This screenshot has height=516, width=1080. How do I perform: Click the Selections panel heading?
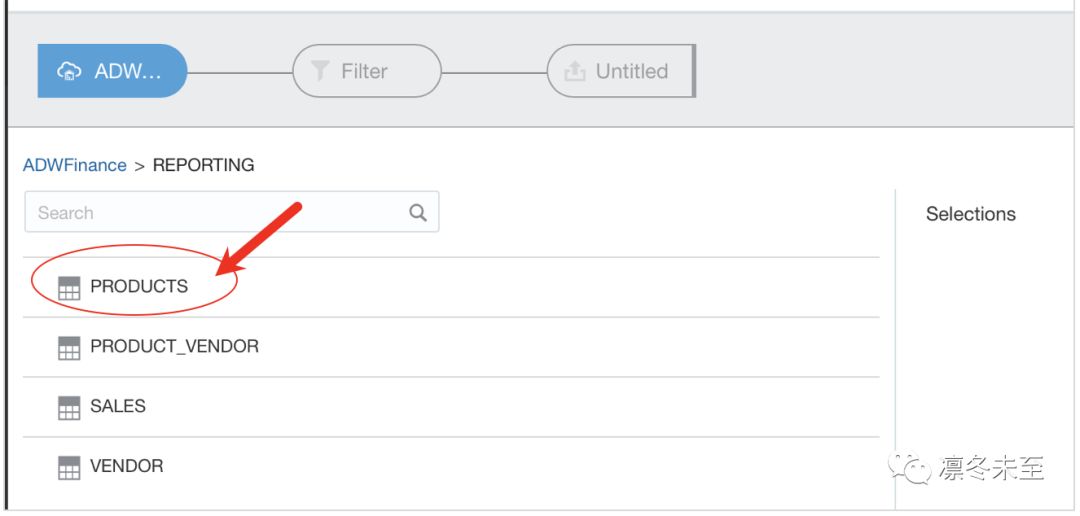[970, 214]
